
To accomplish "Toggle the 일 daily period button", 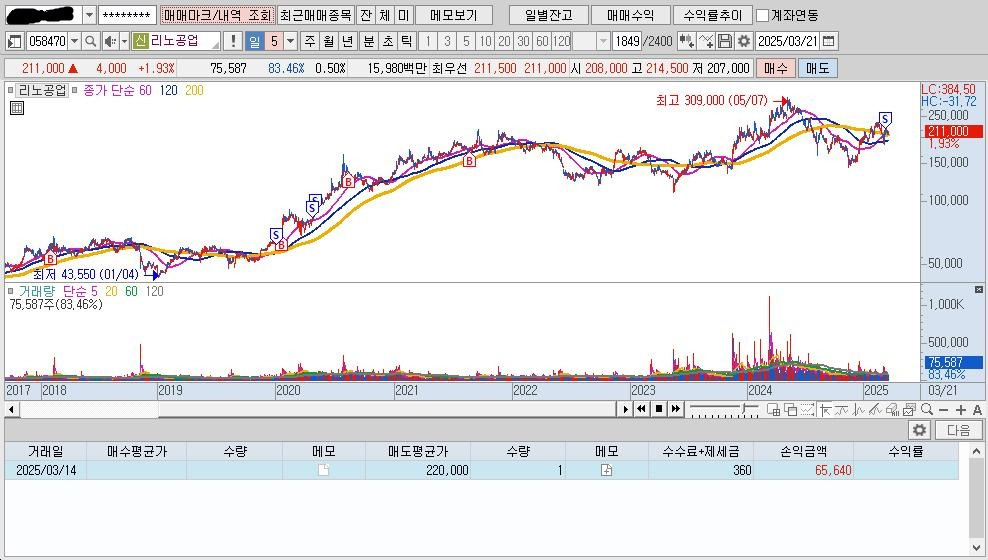I will tap(254, 41).
